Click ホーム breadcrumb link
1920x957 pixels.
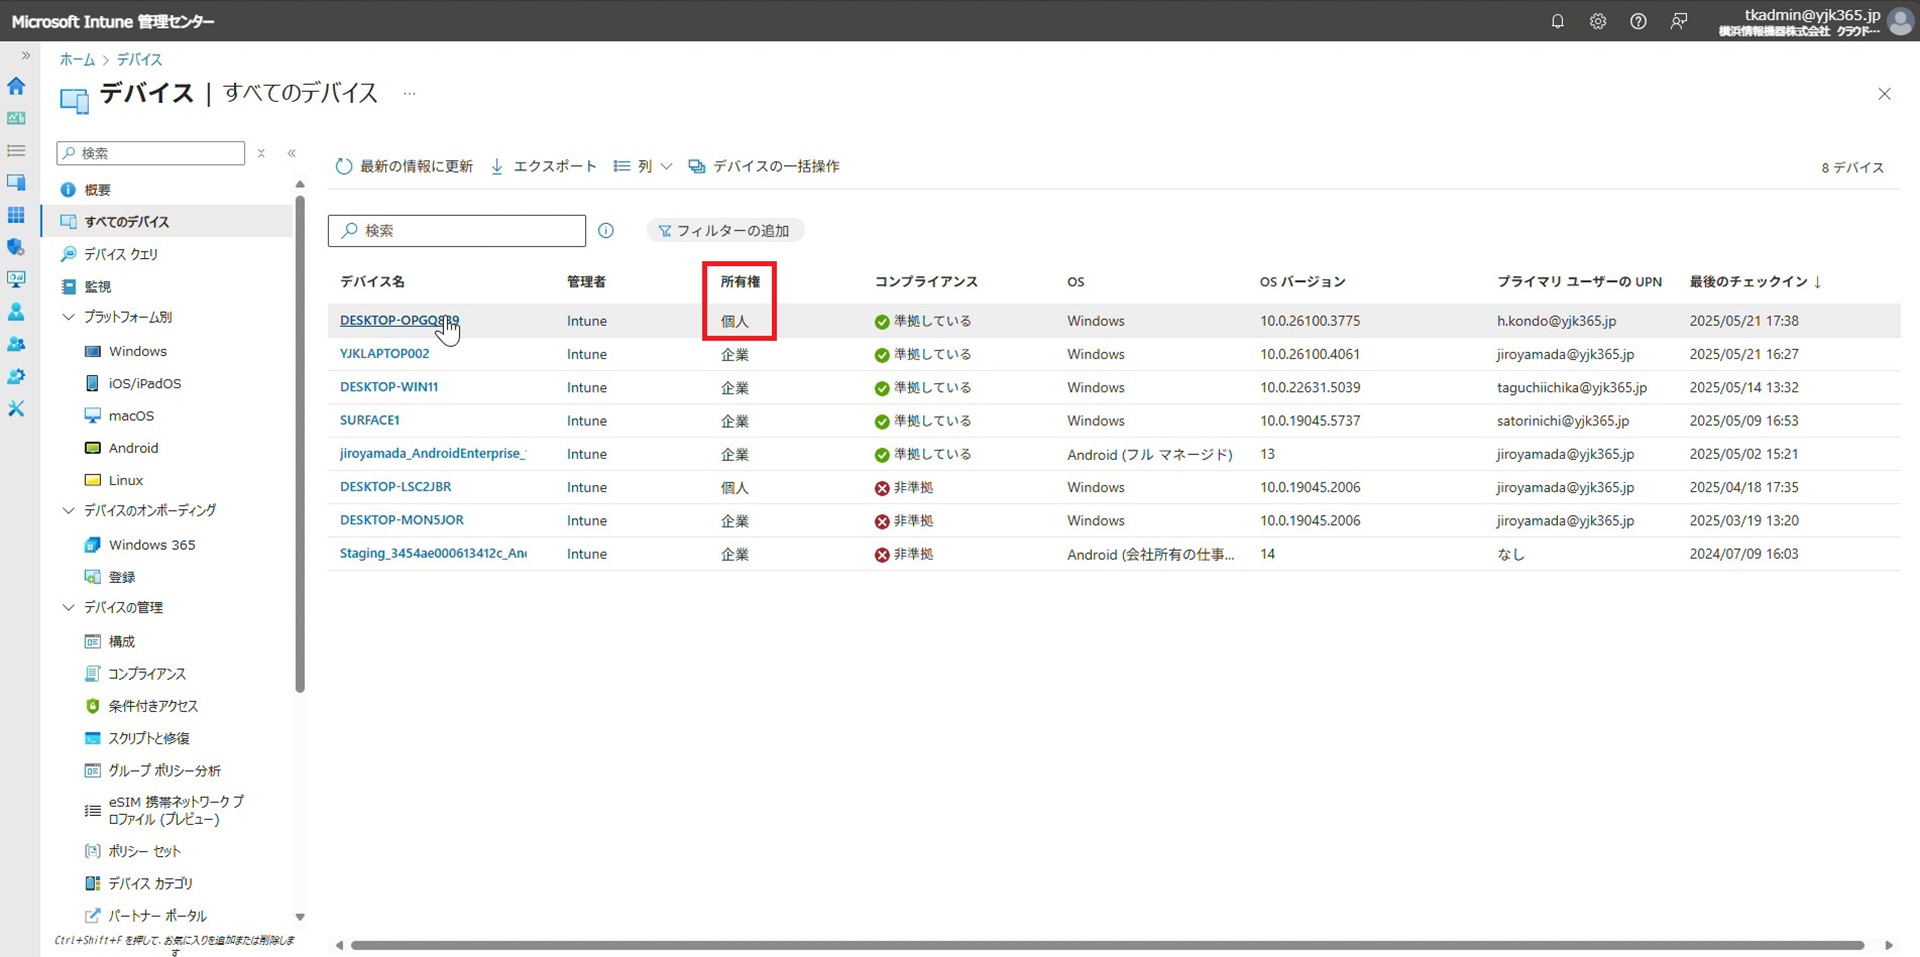[x=77, y=60]
